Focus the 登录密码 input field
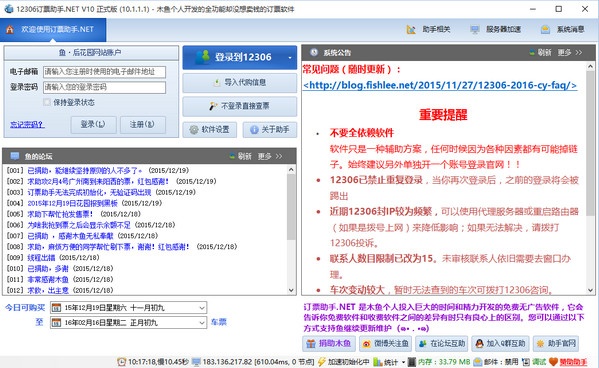 tap(104, 87)
